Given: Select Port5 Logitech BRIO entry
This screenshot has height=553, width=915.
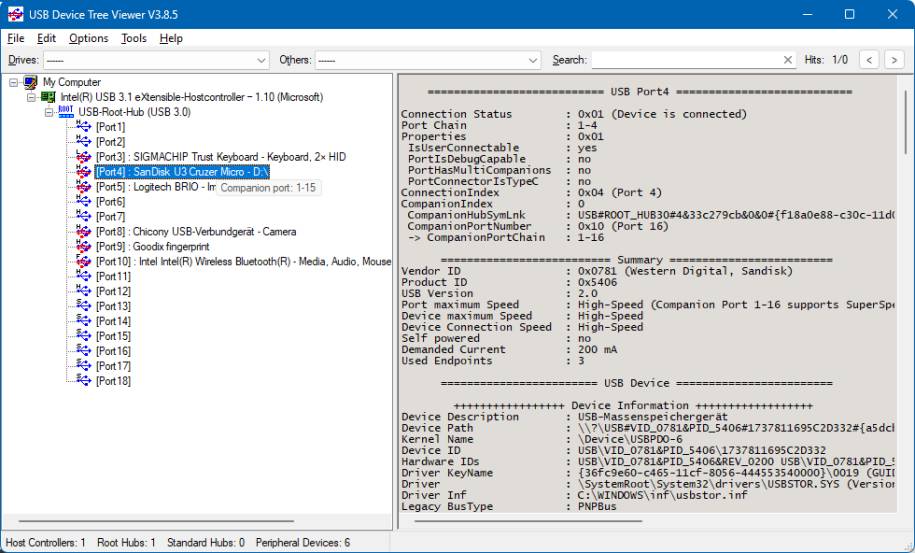Looking at the screenshot, I should pos(156,187).
